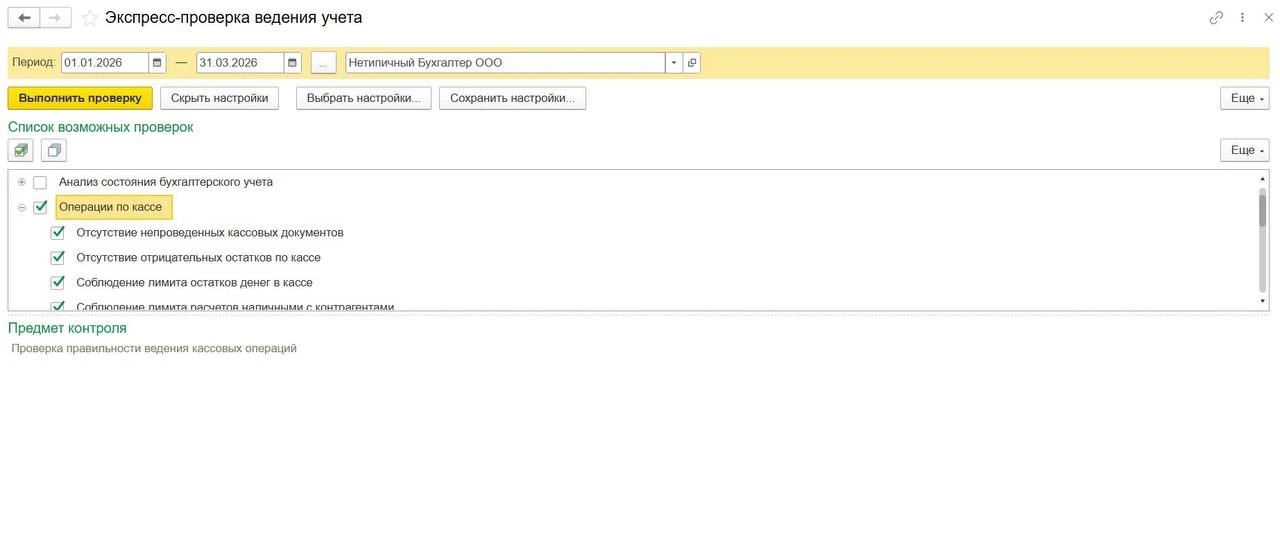Open the three-dot window menu
Viewport: 1280px width, 547px height.
coord(1243,18)
